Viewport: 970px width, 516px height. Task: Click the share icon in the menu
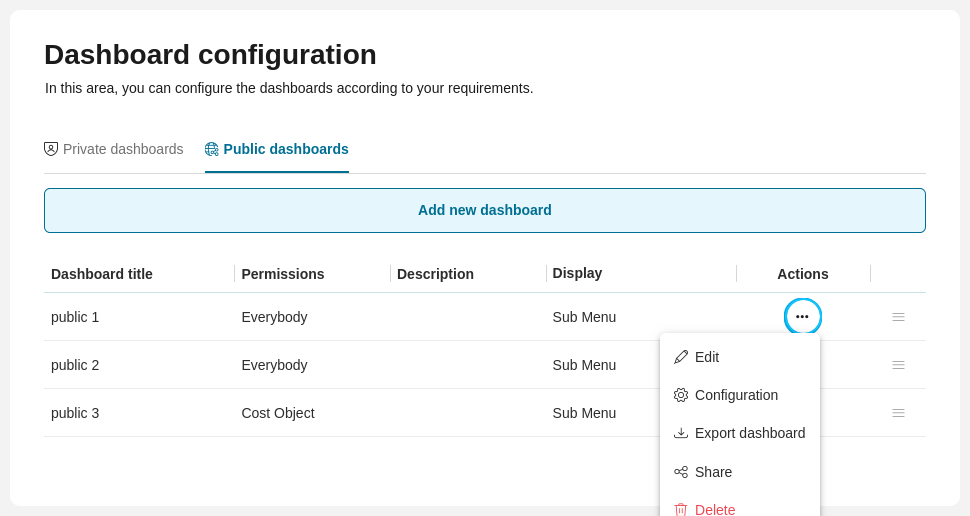[680, 472]
